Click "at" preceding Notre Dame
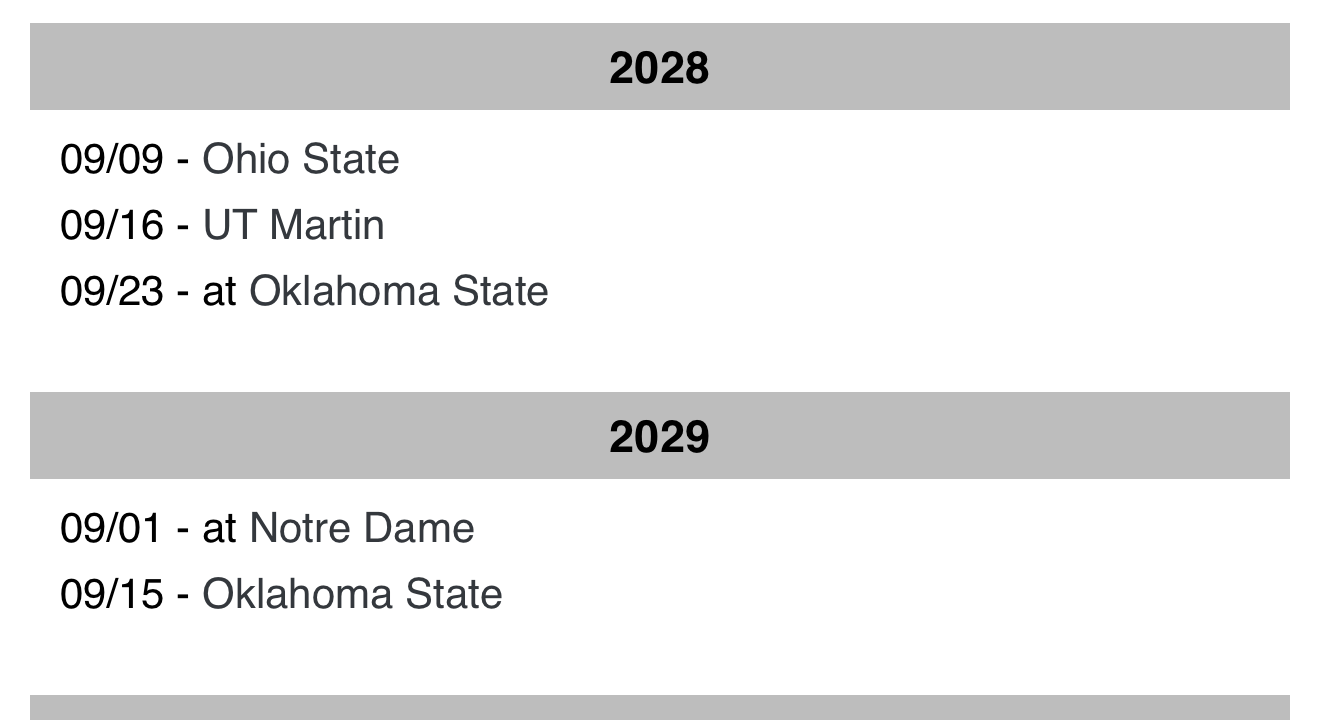1320x720 pixels. point(219,529)
